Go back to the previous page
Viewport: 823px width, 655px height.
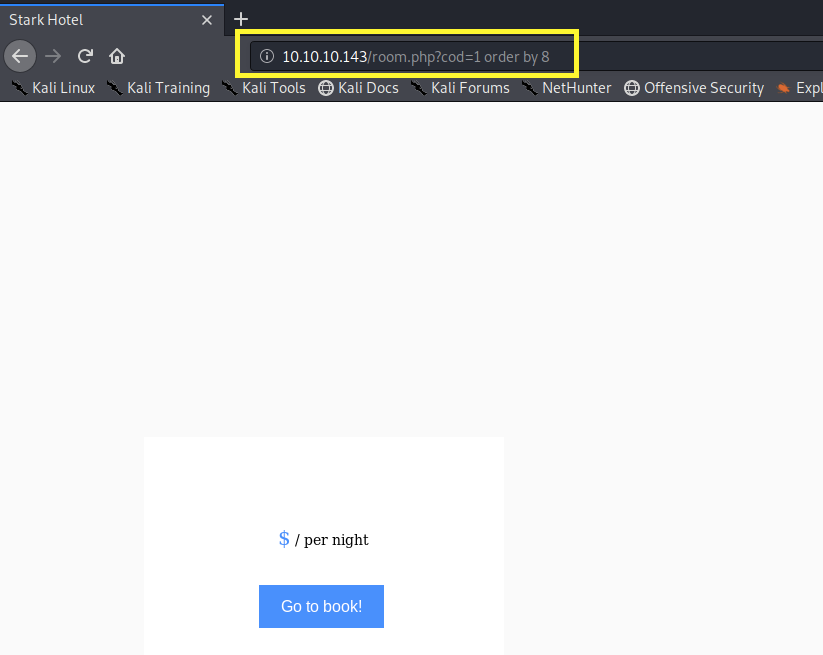[20, 56]
